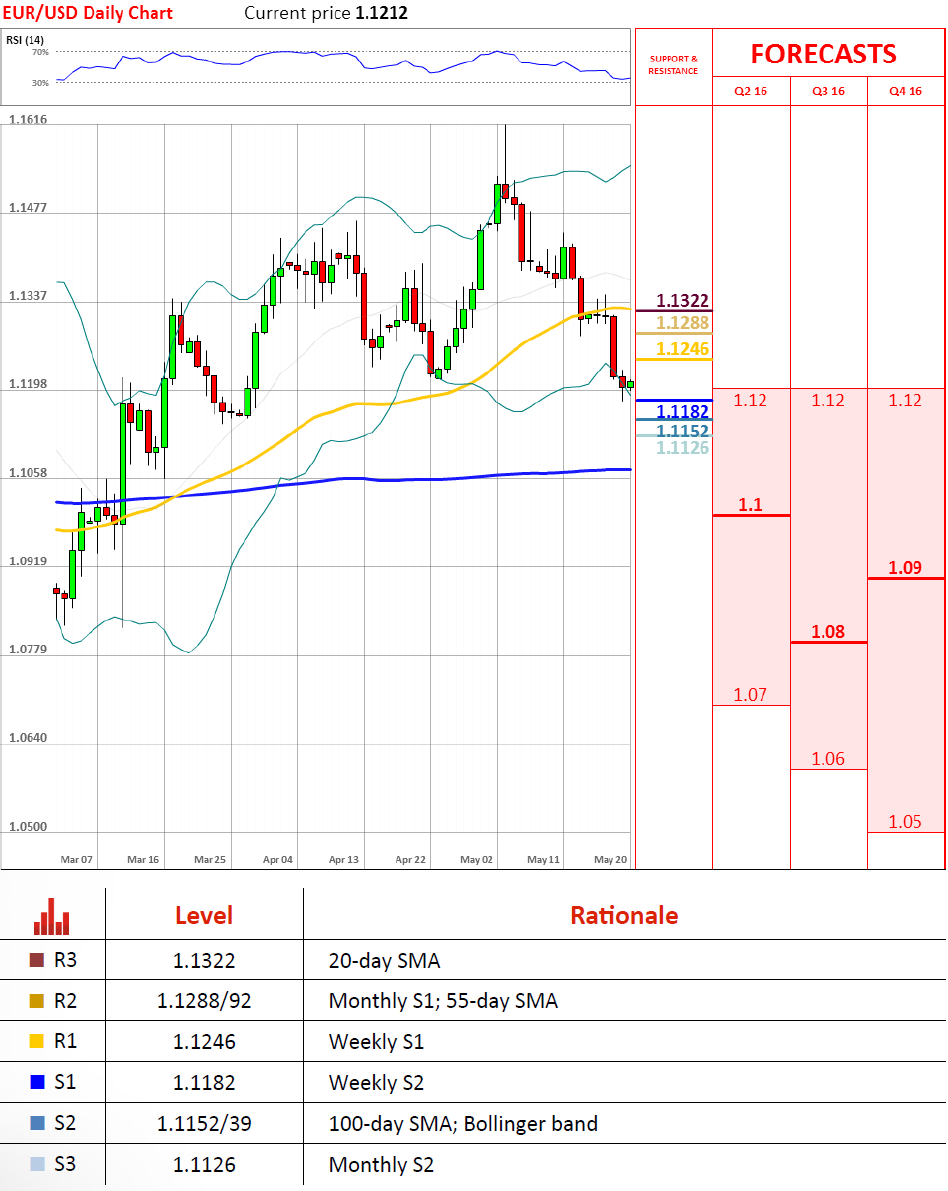Click Monthly S1; 55-day SMA rationale
948x1191 pixels.
point(443,1001)
